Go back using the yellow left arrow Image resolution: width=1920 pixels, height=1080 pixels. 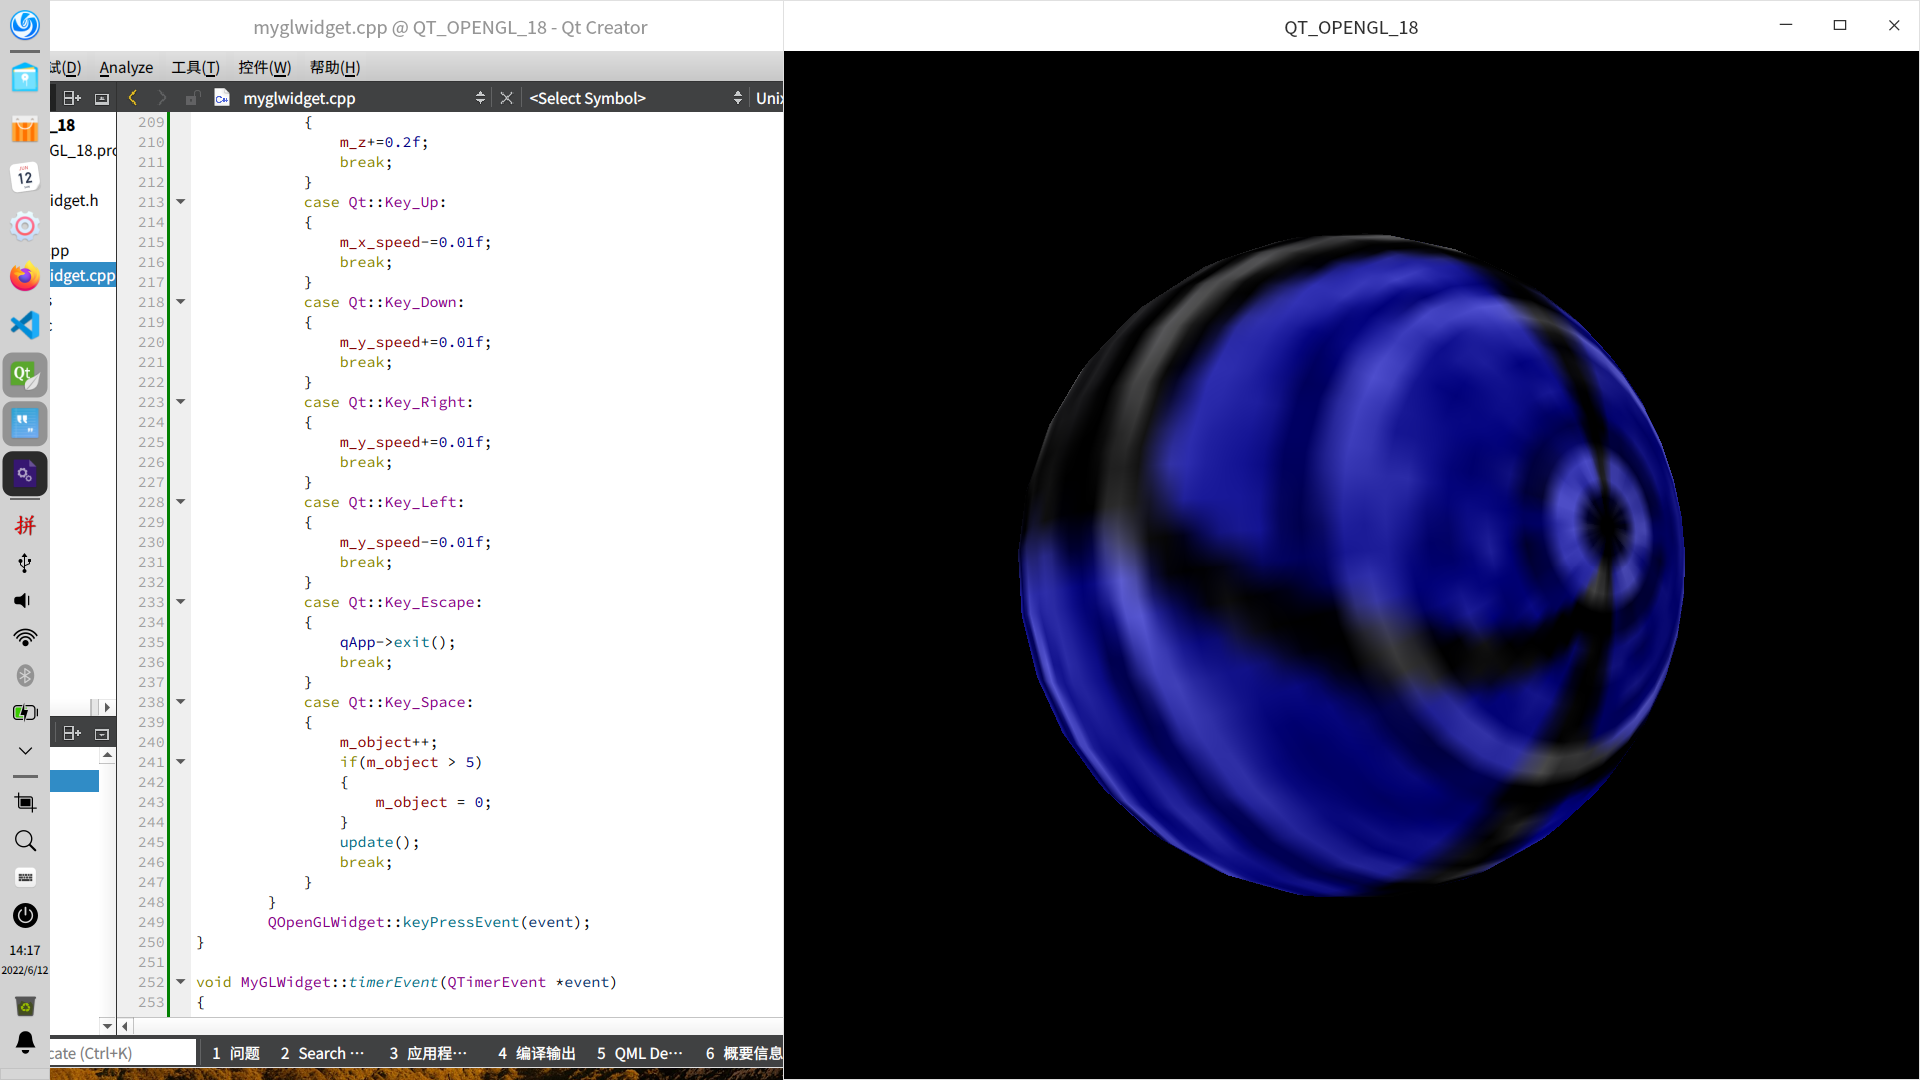pyautogui.click(x=133, y=98)
